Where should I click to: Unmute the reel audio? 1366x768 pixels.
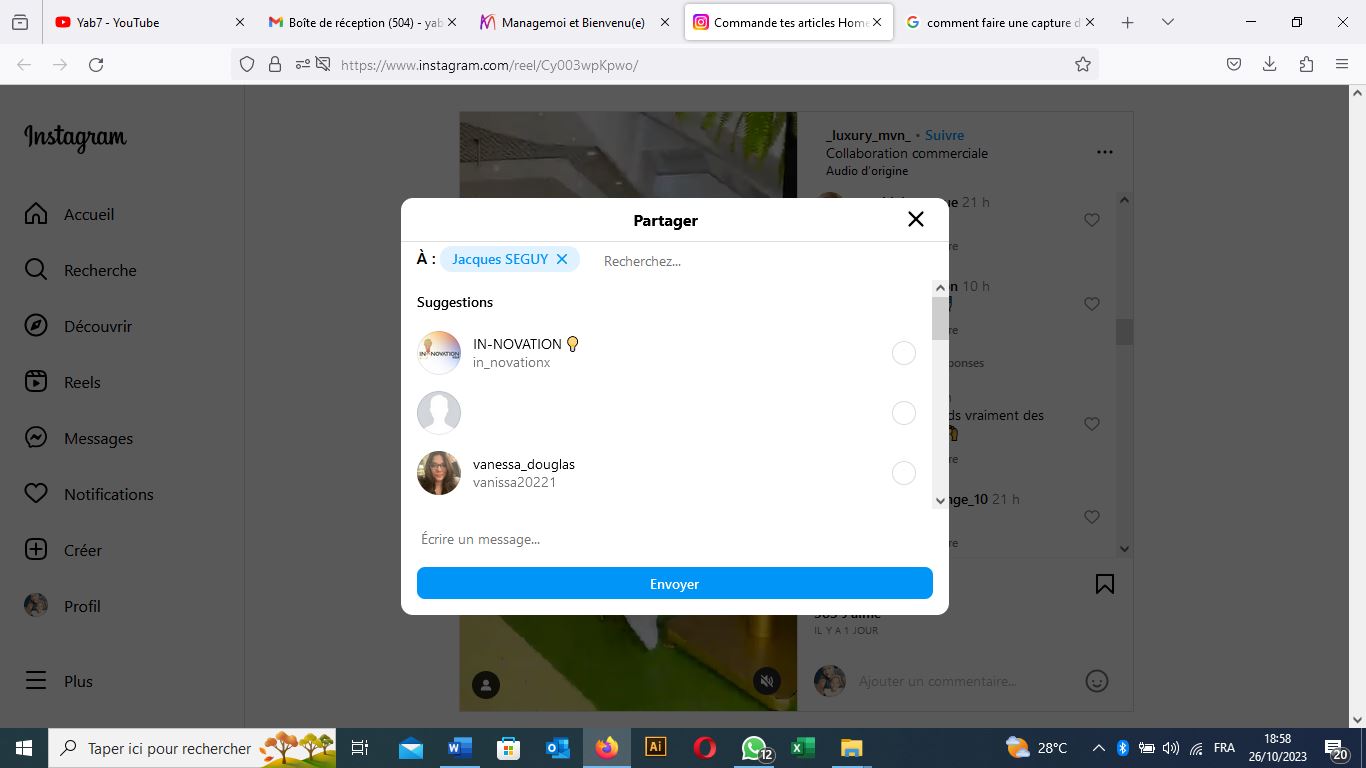click(766, 682)
